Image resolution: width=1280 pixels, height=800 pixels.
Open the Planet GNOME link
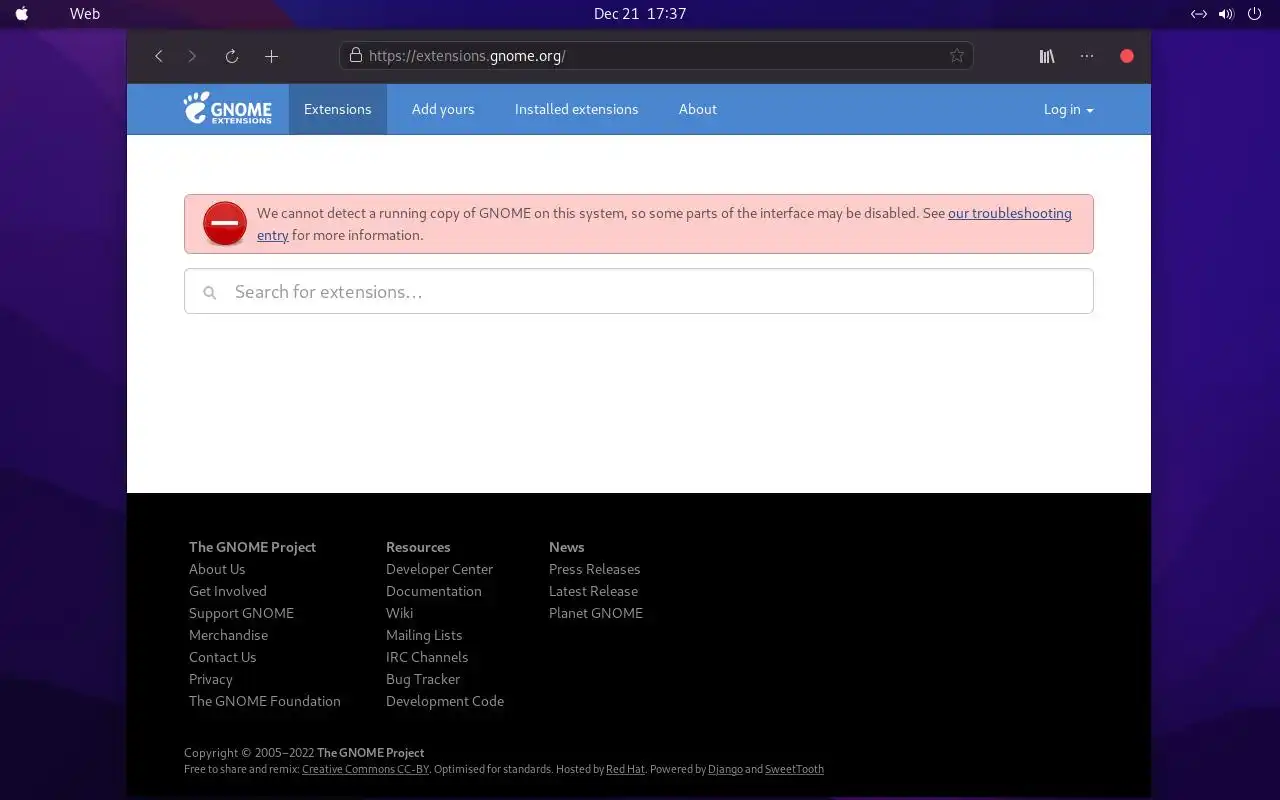coord(596,613)
